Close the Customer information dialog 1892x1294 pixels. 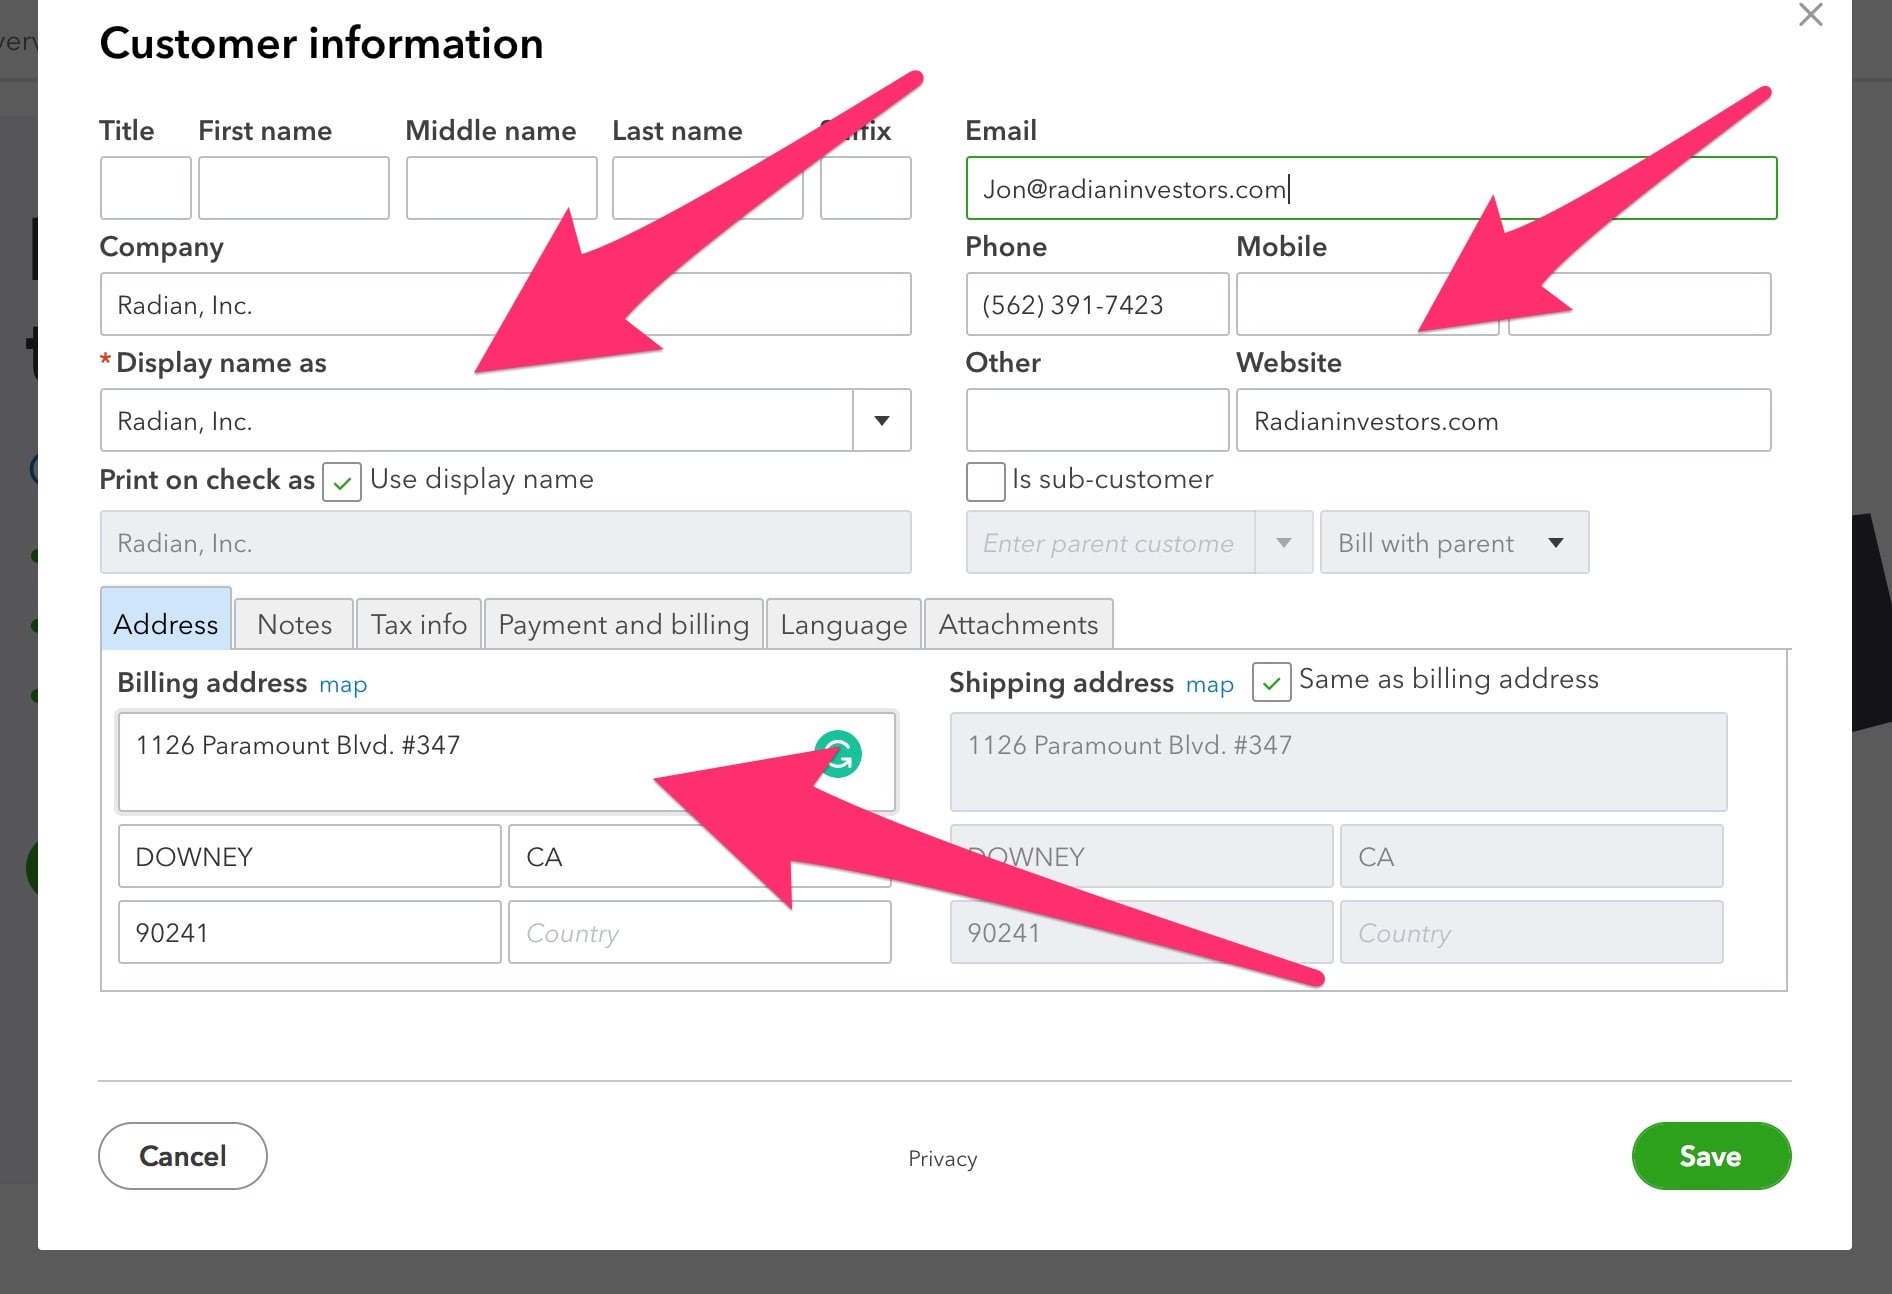tap(1810, 15)
